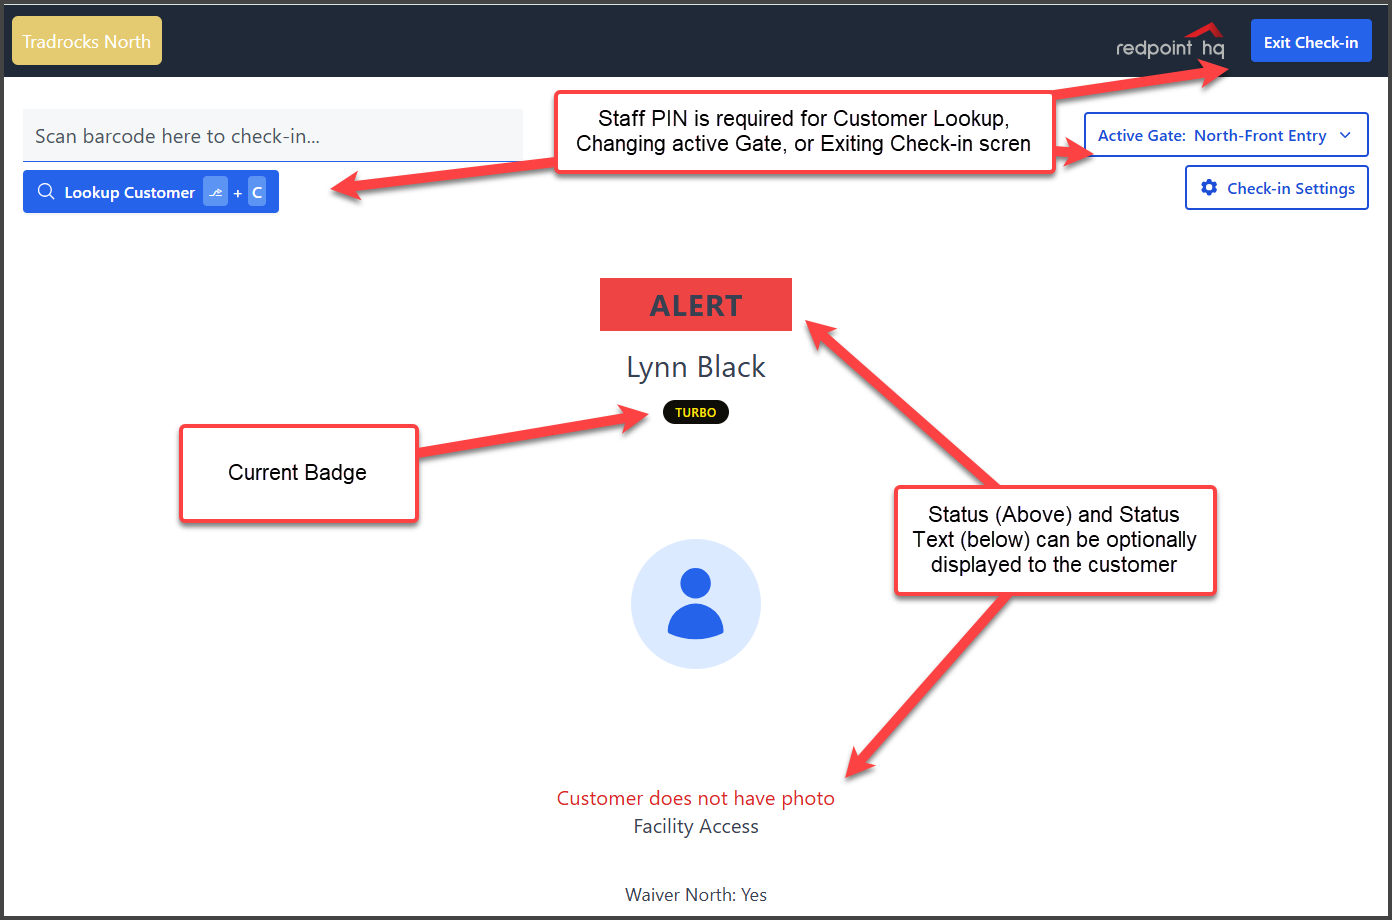
Task: Click the Current Badge annotation box
Action: tap(298, 473)
